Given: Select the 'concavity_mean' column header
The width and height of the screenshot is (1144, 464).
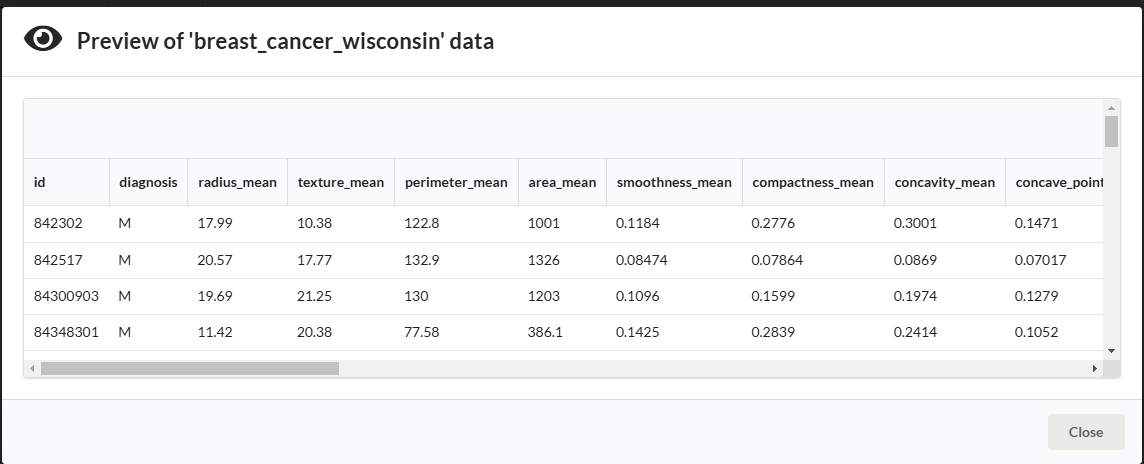Looking at the screenshot, I should pos(944,182).
